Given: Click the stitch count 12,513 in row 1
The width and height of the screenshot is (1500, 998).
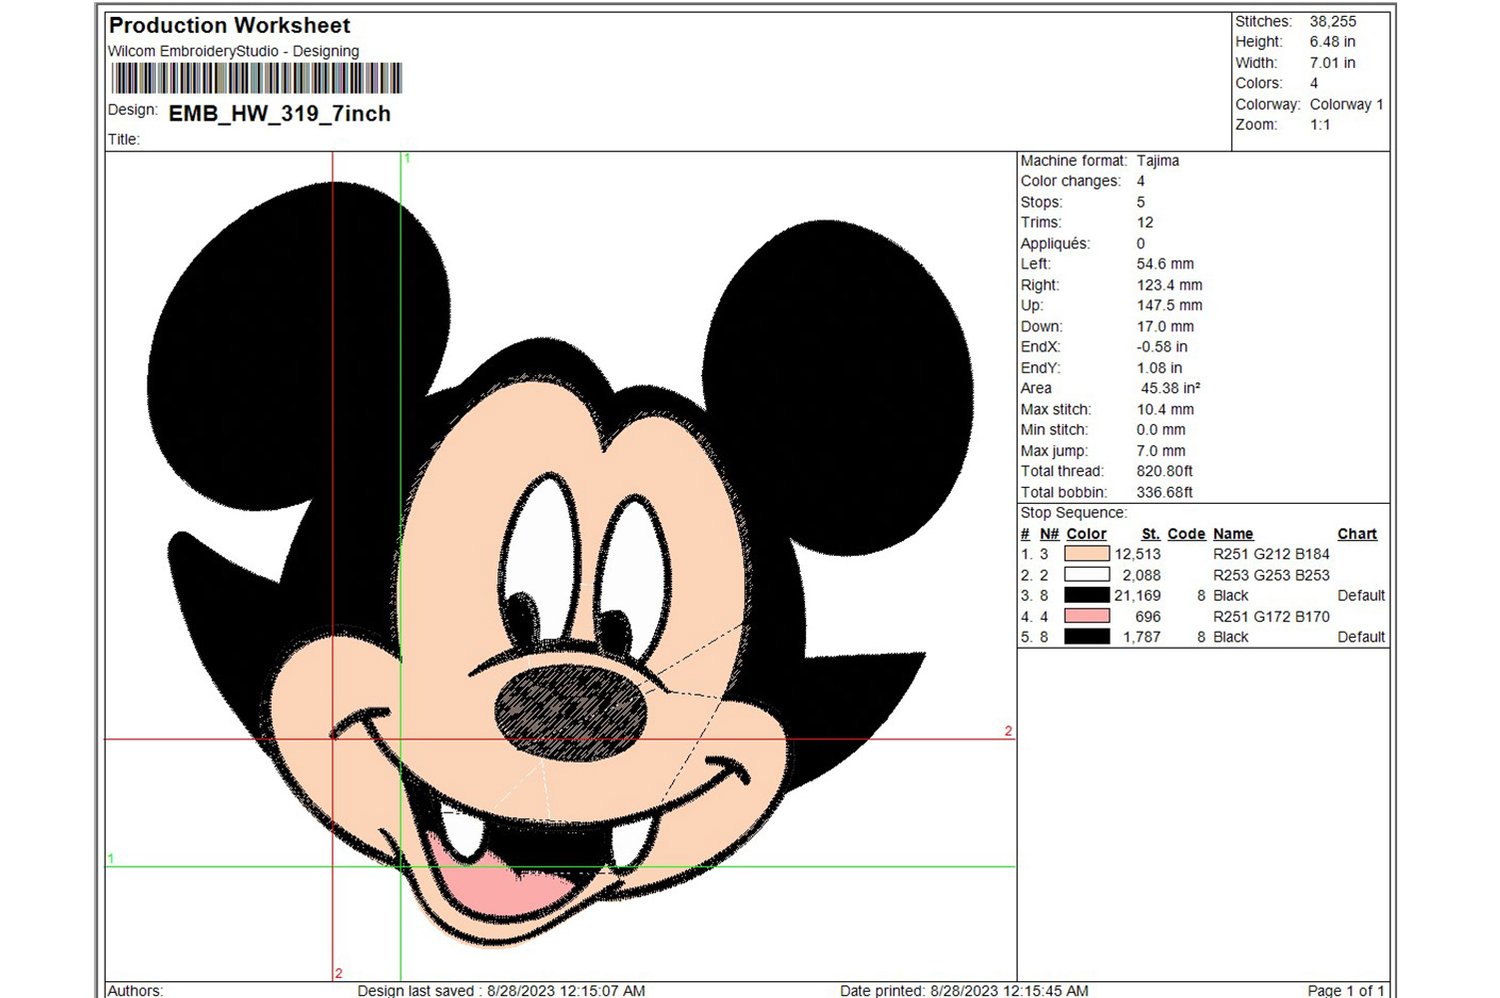Looking at the screenshot, I should coord(1138,554).
